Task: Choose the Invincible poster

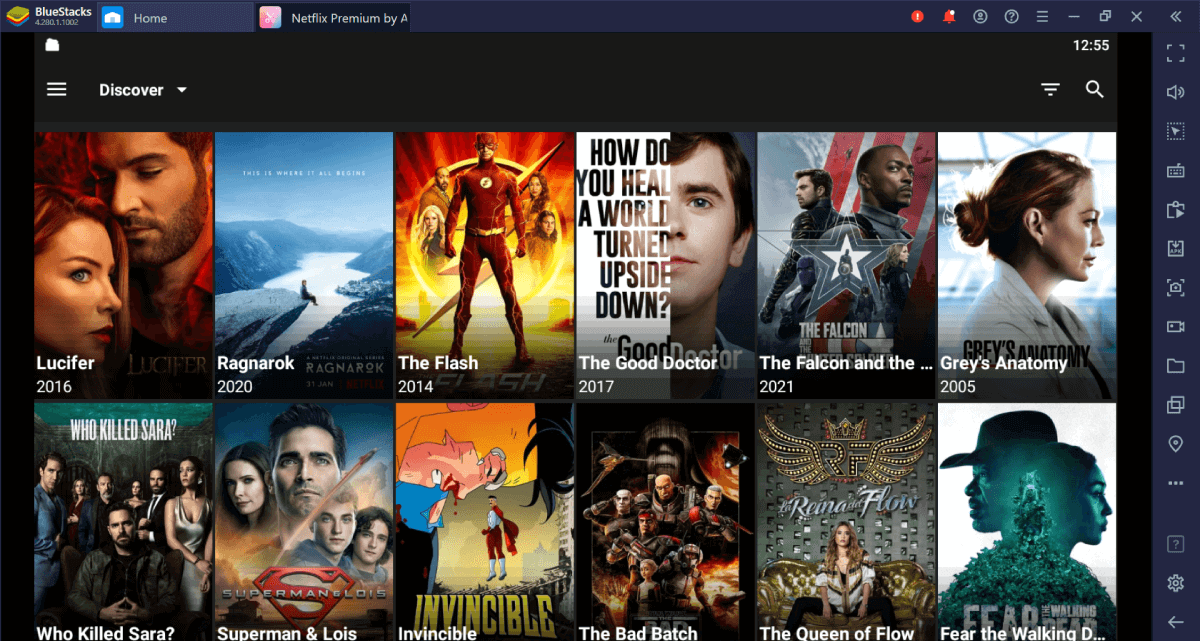Action: 484,522
